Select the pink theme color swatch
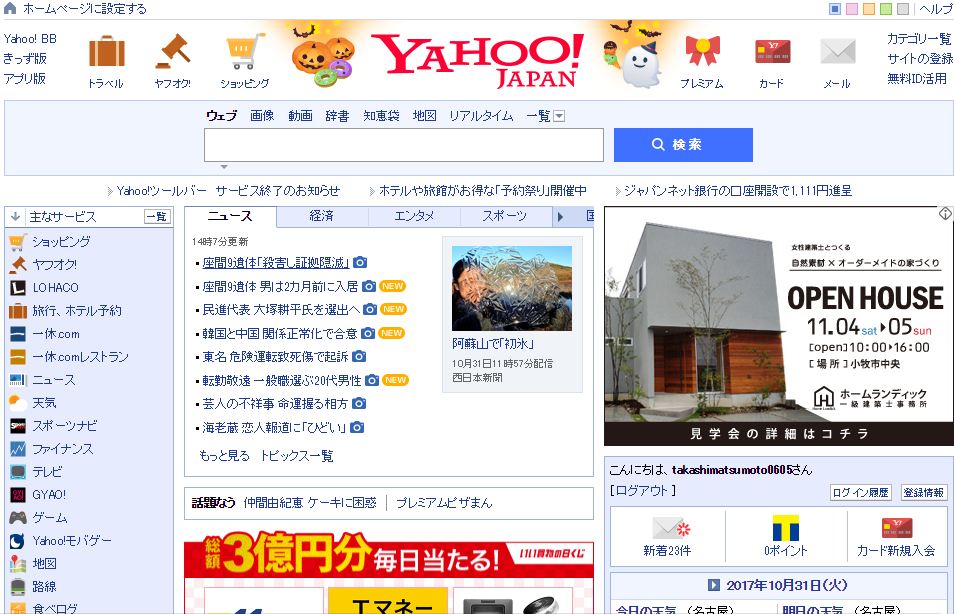Screen dimensions: 954x614 [x=852, y=9]
